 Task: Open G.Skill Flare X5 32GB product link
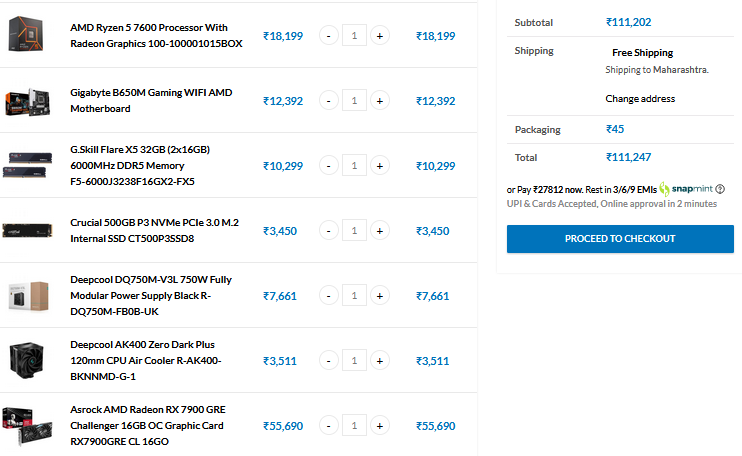coord(140,166)
